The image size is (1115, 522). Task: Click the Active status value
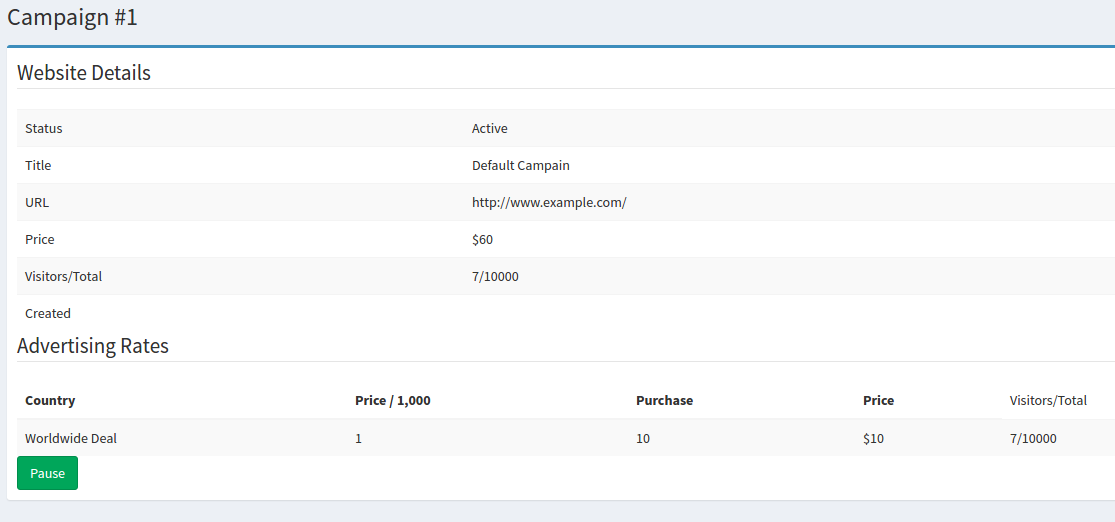[490, 128]
